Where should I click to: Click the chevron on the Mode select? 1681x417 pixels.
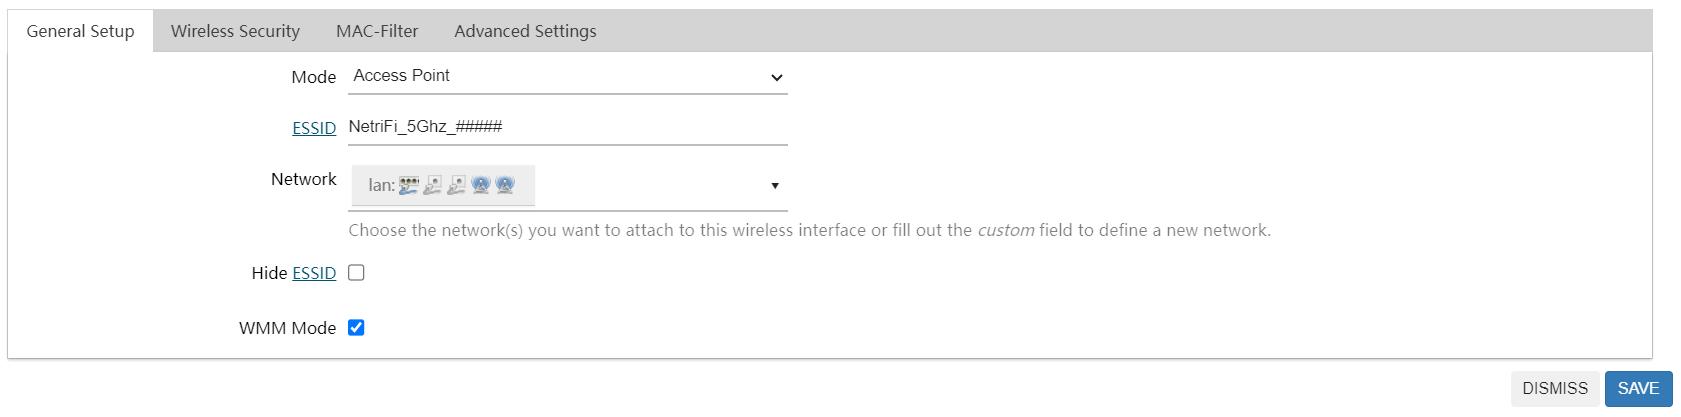777,77
